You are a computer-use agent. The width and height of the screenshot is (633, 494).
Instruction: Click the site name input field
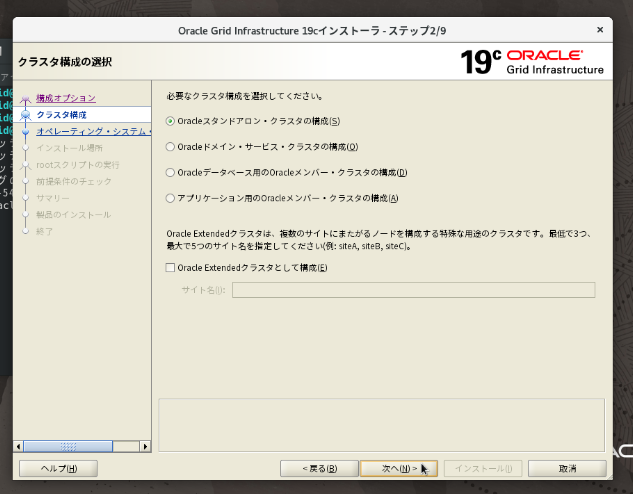(x=413, y=290)
